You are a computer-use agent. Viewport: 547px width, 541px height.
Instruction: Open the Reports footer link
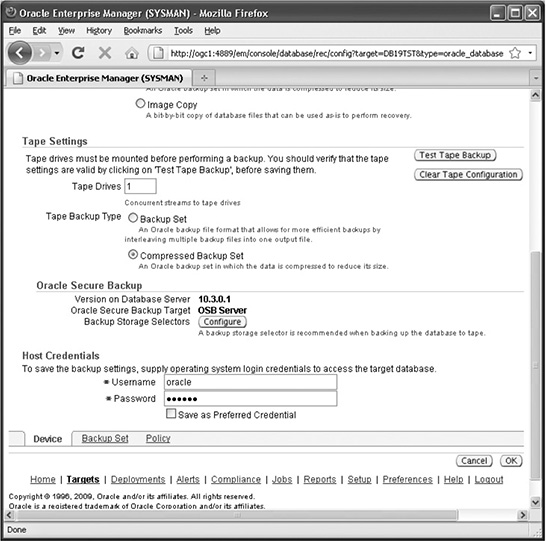pos(320,480)
